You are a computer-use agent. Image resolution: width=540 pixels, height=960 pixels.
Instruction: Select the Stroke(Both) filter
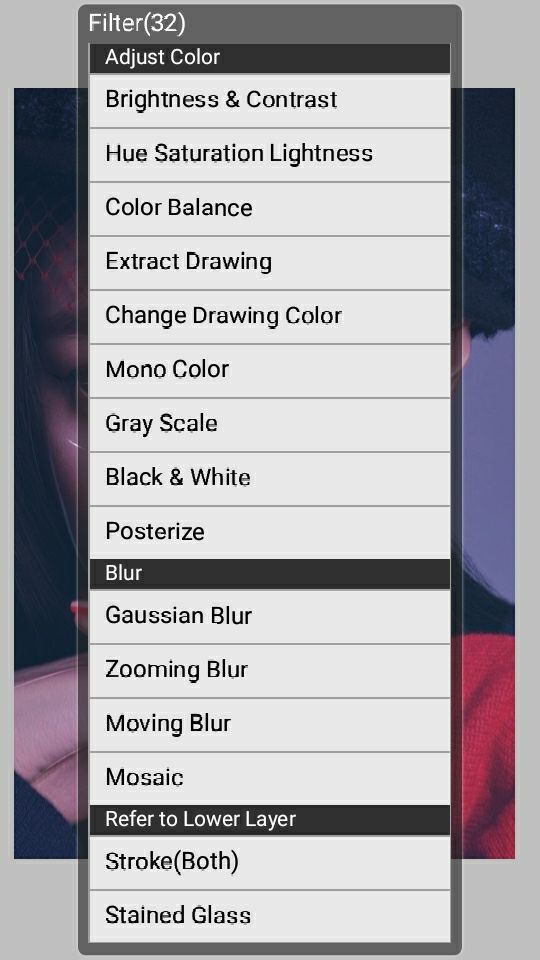270,863
